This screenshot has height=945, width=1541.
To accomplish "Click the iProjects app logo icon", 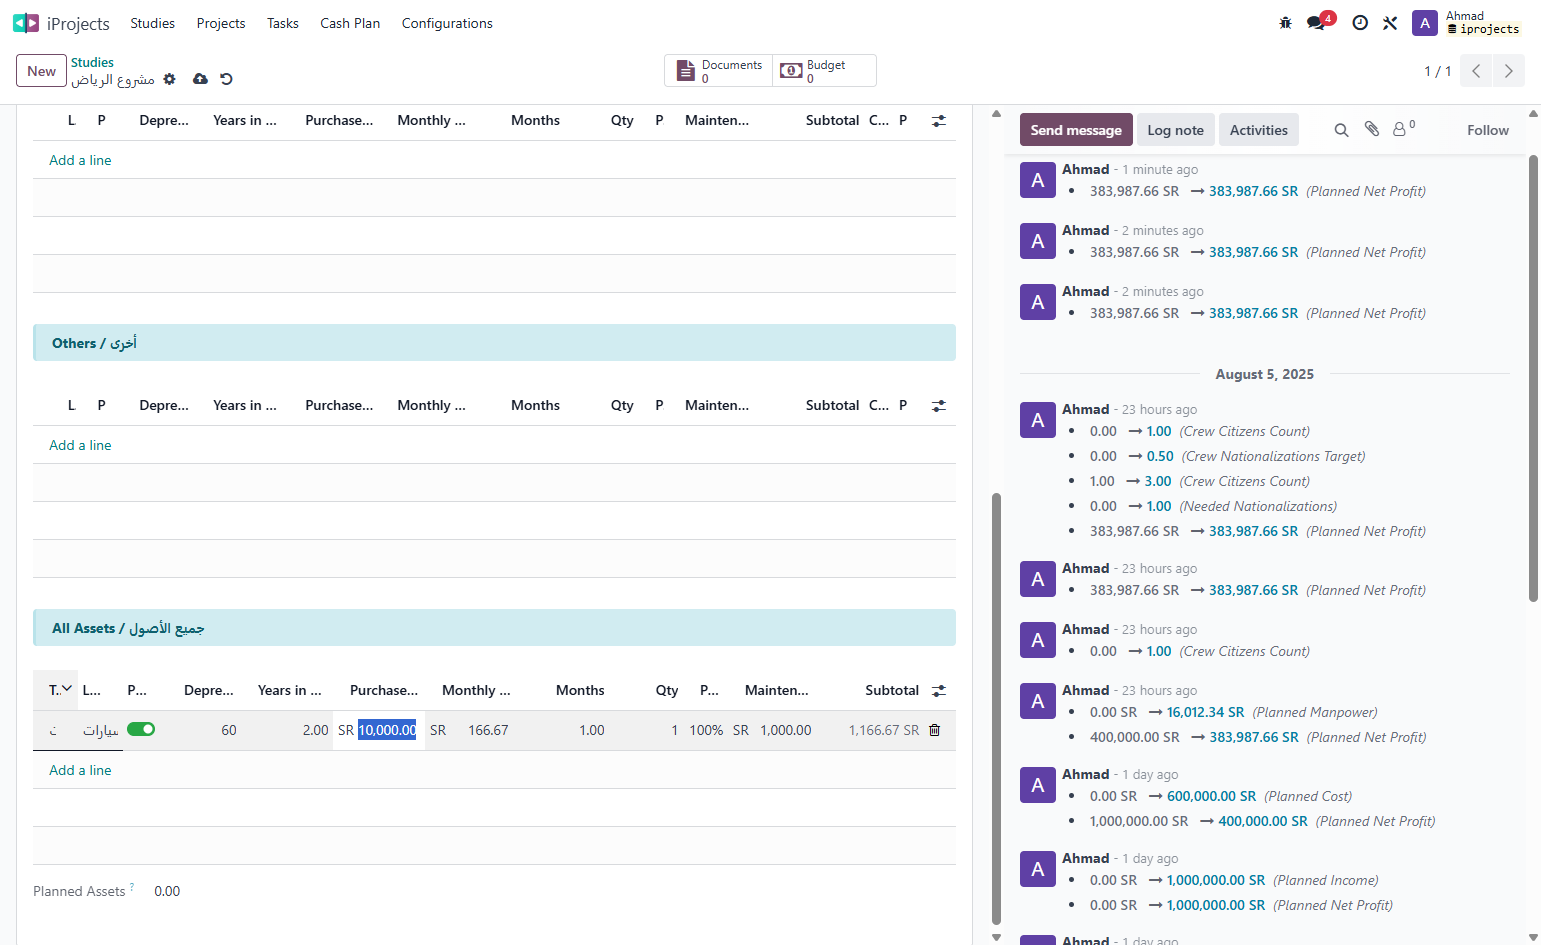I will pyautogui.click(x=26, y=23).
